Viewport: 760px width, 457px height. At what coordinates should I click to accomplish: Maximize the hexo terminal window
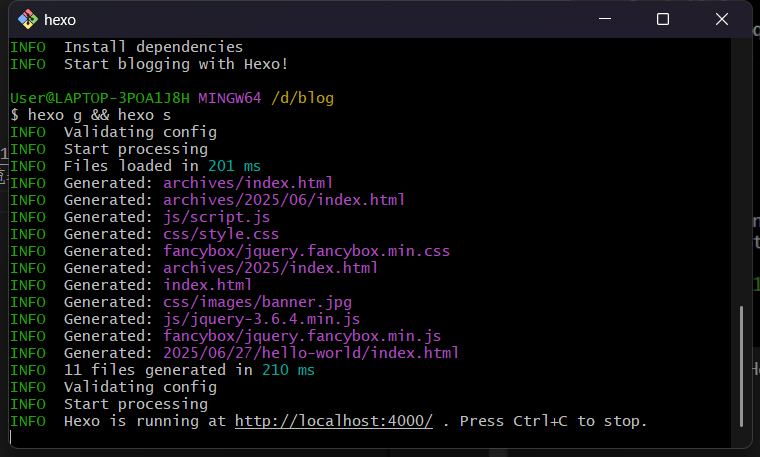(x=663, y=19)
